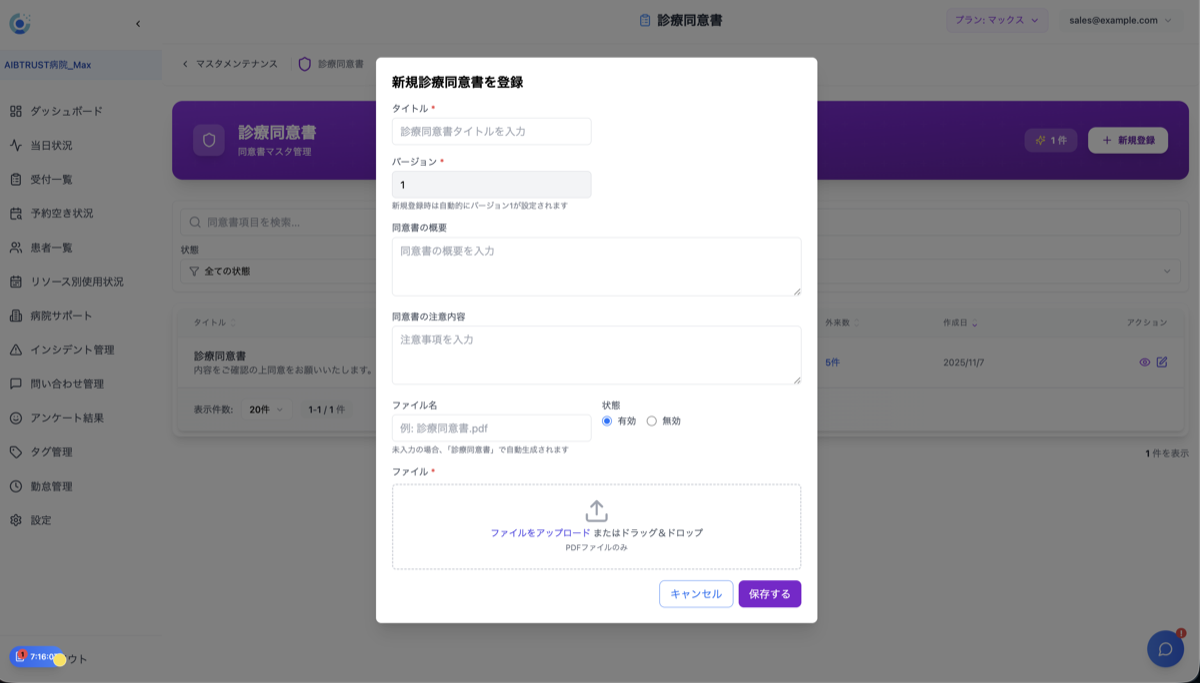The height and width of the screenshot is (683, 1200).
Task: Save the form with 保存する button
Action: pos(769,593)
